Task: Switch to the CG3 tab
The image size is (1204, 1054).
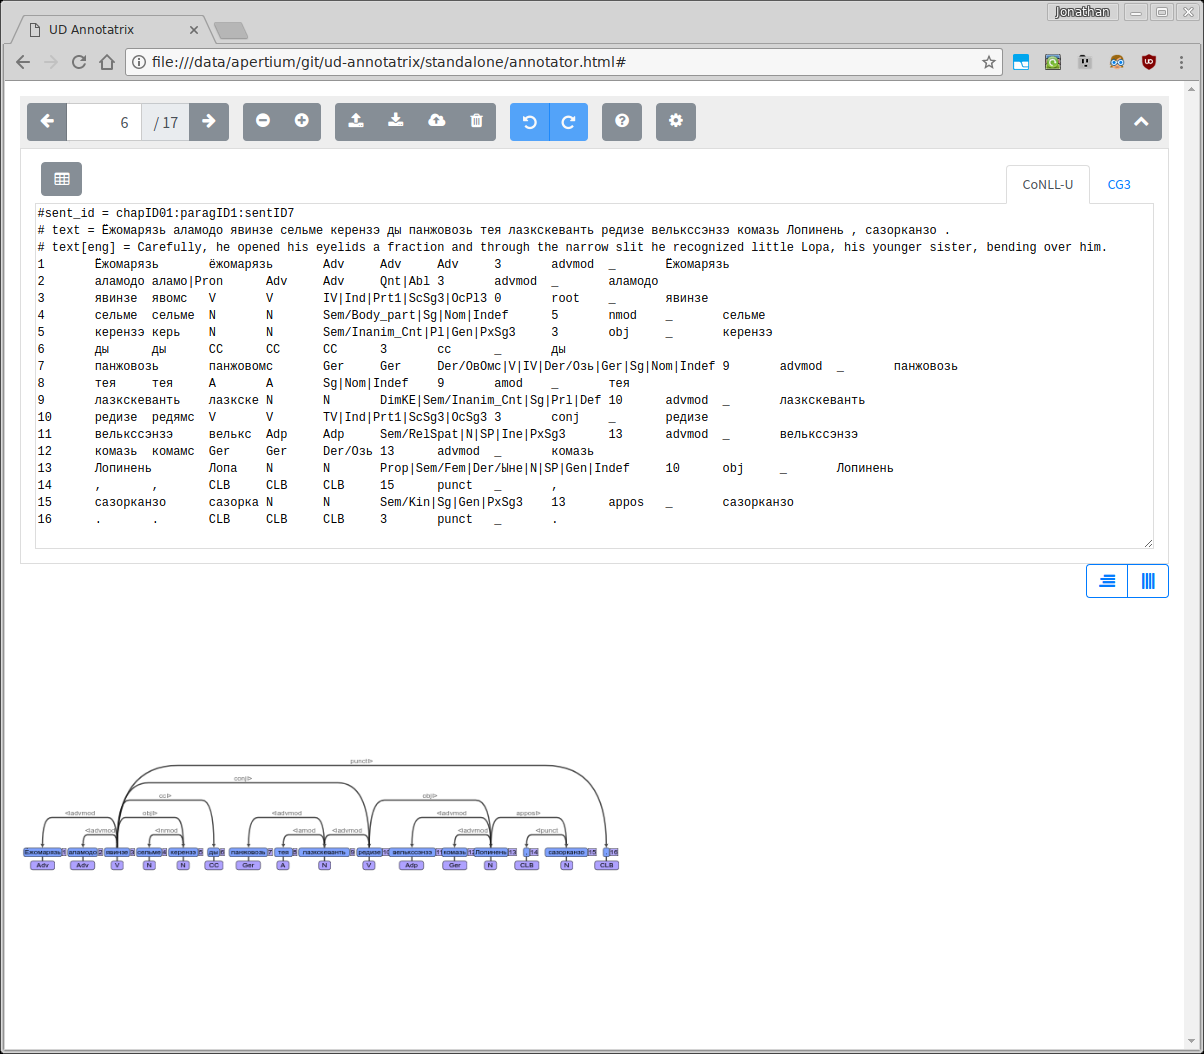Action: [x=1119, y=185]
